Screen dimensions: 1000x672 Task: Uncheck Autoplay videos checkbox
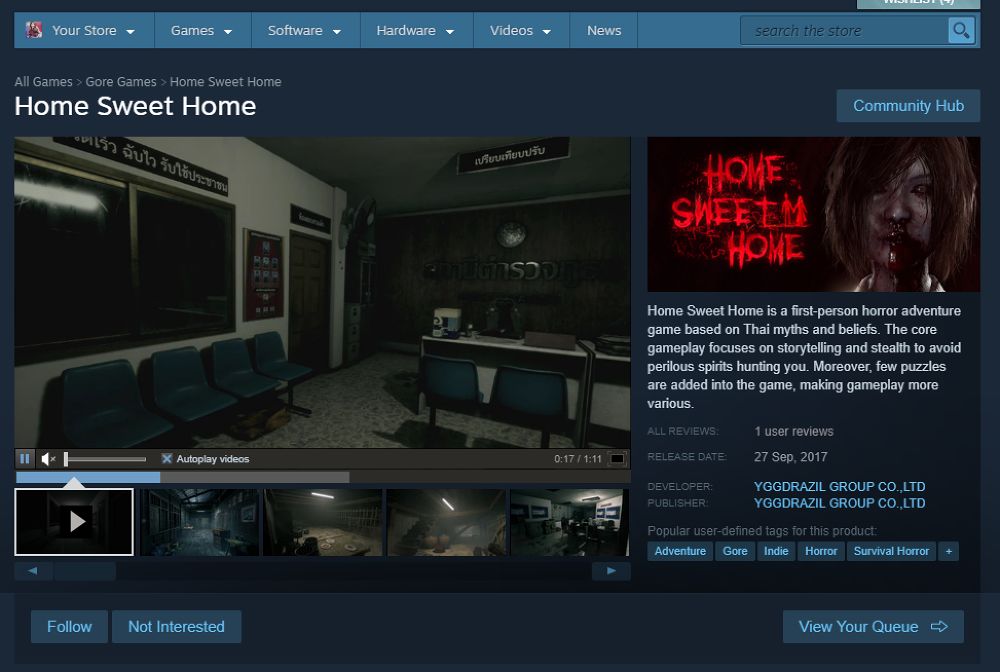click(x=167, y=459)
